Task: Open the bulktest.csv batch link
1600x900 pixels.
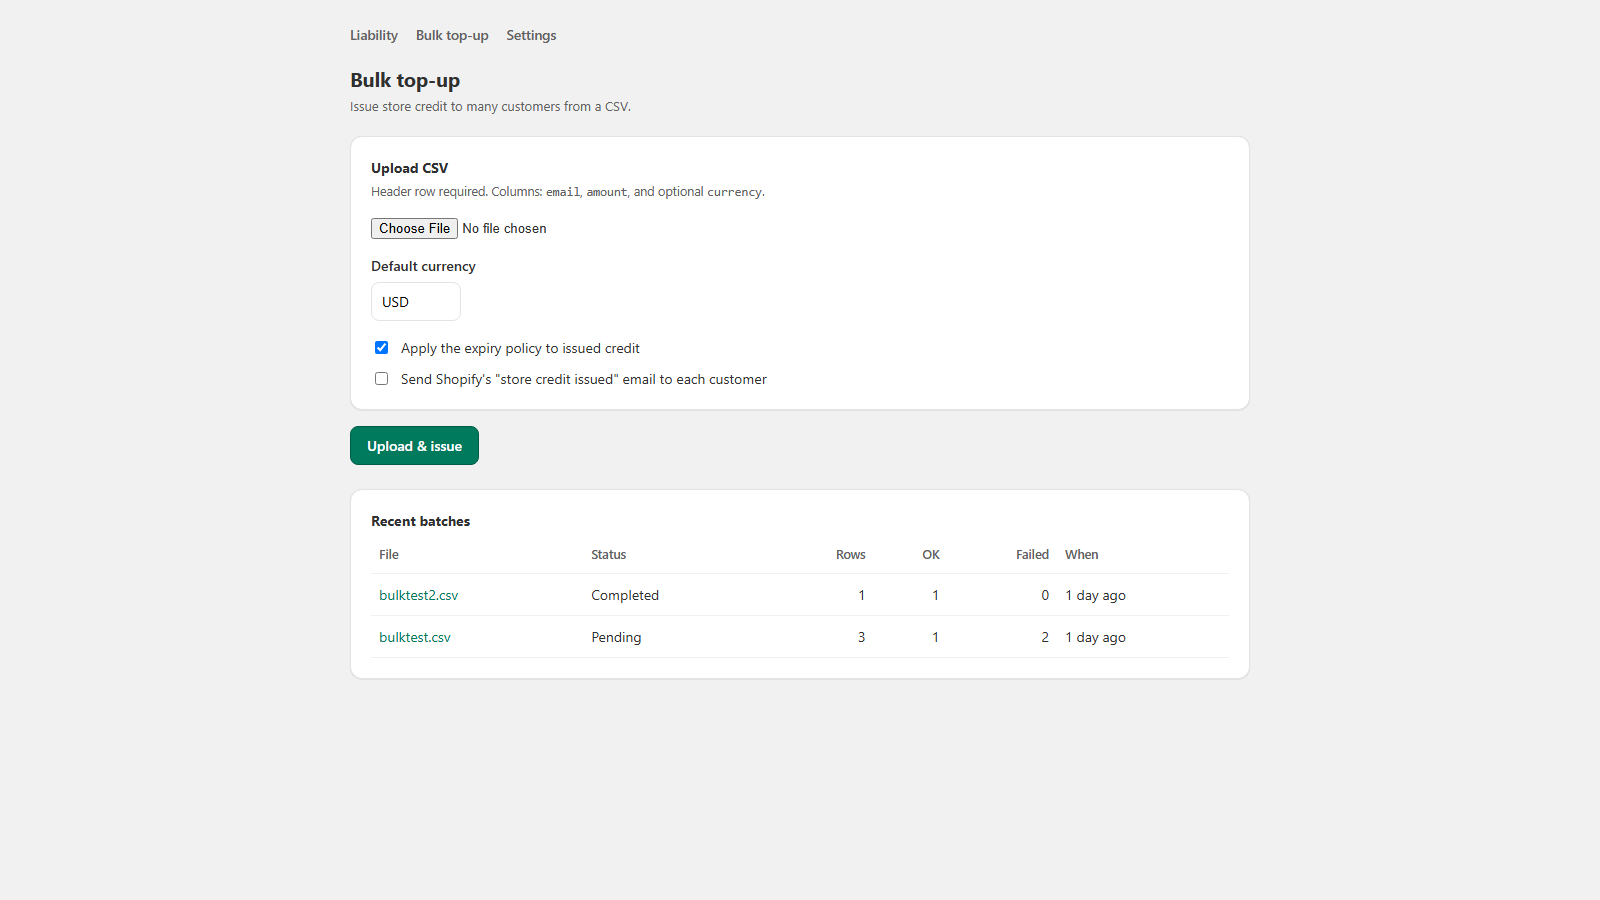Action: 415,637
